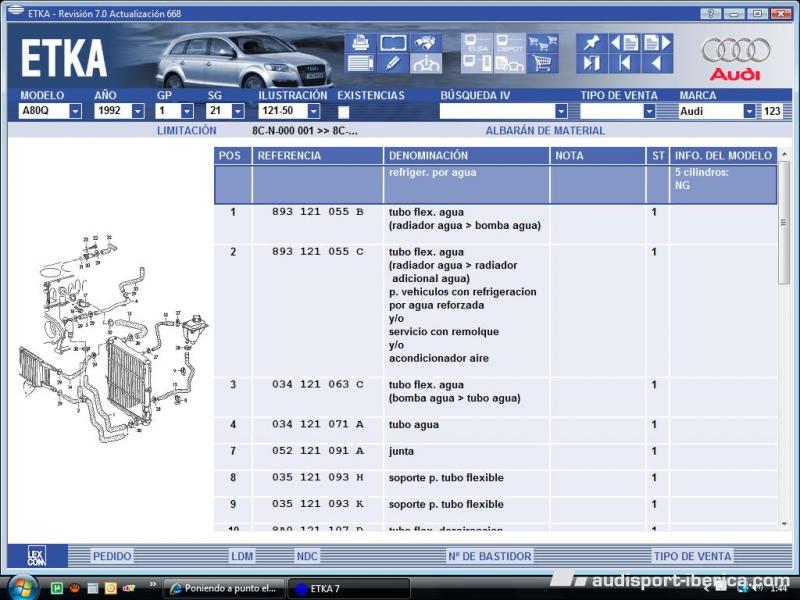Go to previous page icon
The image size is (800, 600).
(624, 43)
